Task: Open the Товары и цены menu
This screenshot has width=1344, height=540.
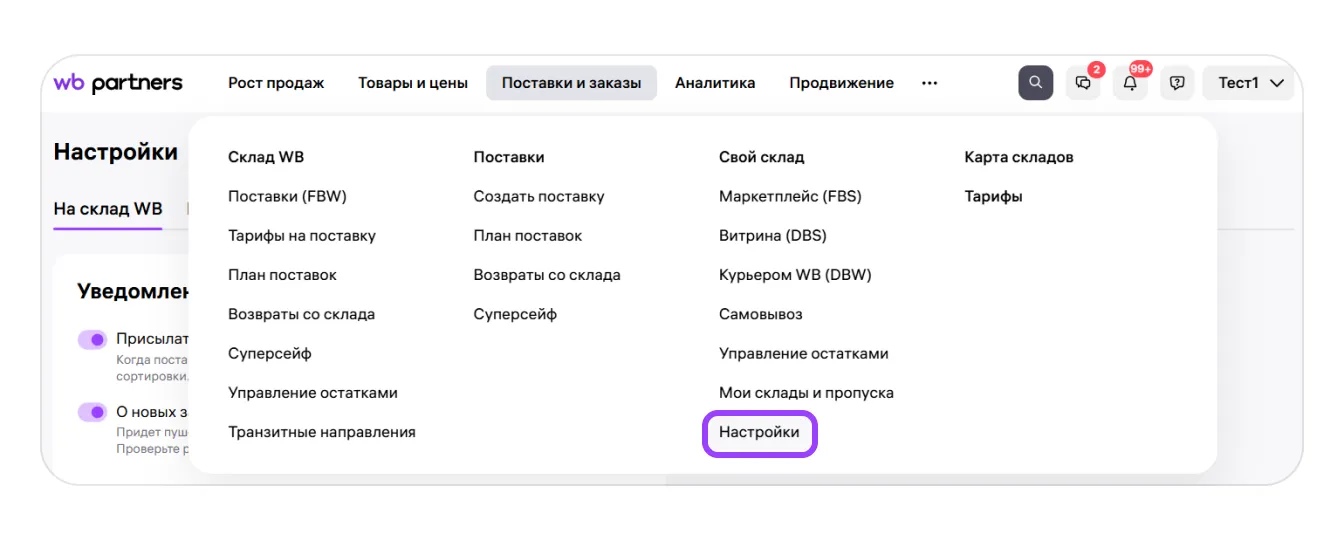Action: point(412,83)
